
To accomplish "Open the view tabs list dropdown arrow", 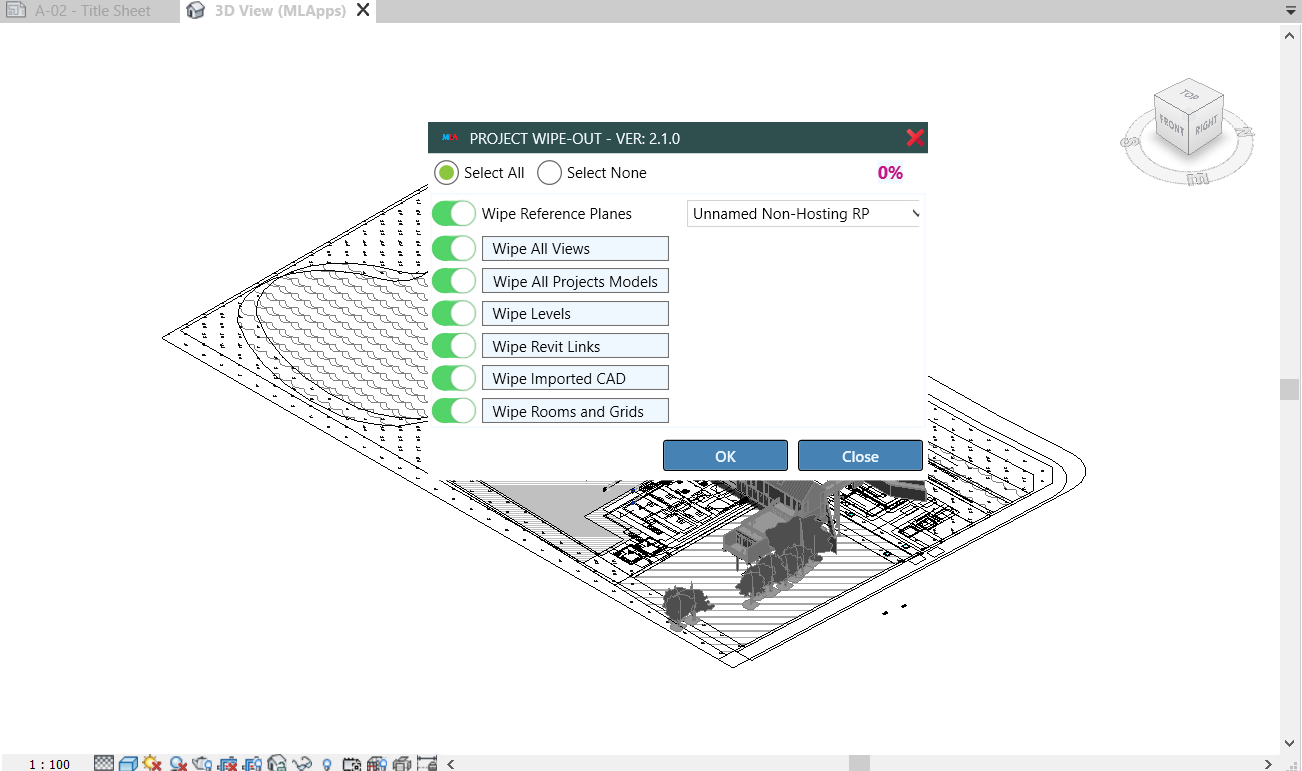I will tap(1290, 10).
